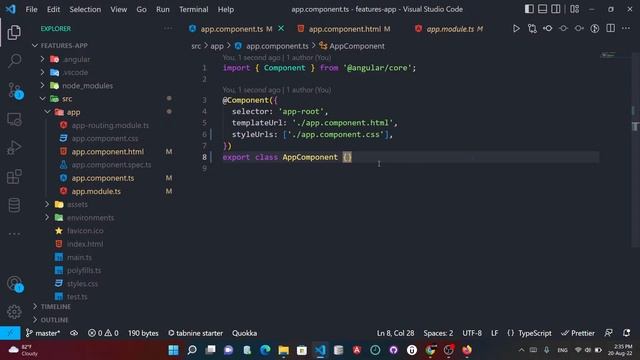Open notifications bell in status bar

627,333
